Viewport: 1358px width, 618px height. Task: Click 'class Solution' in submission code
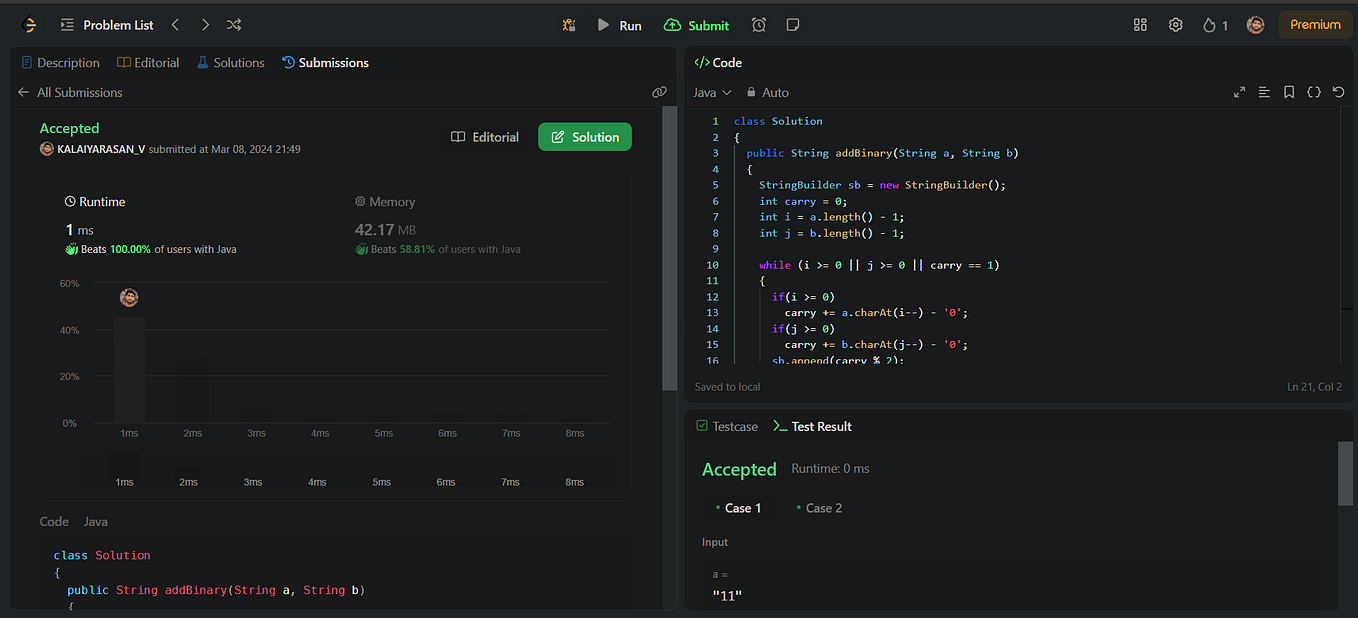pos(102,555)
